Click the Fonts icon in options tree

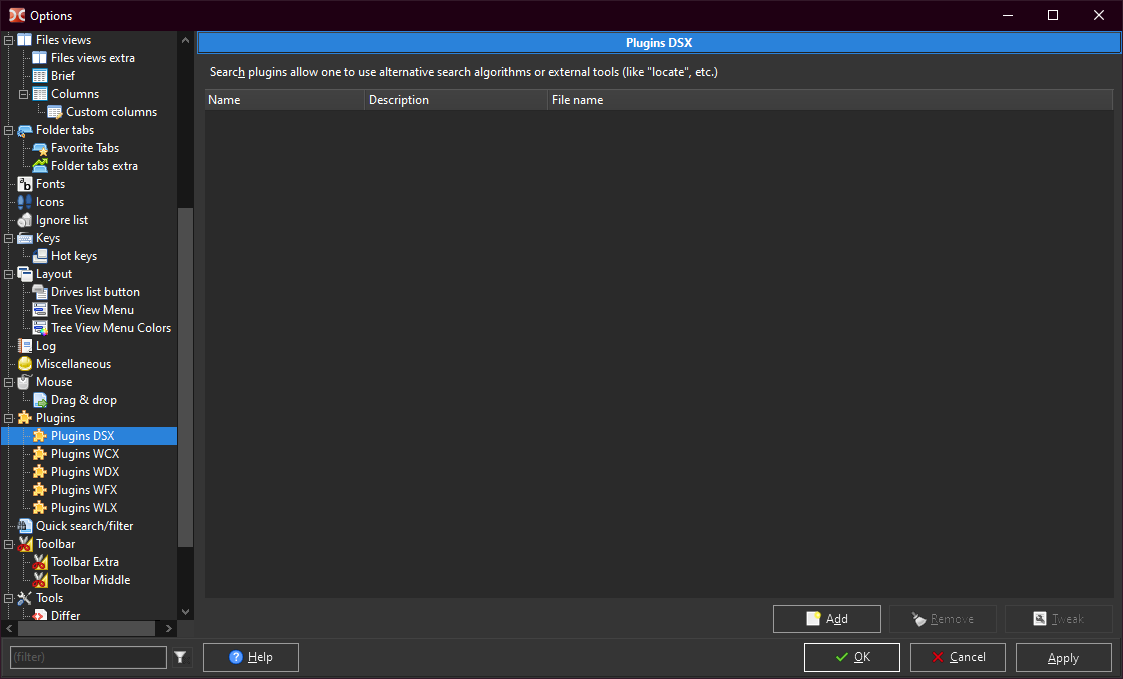(25, 184)
